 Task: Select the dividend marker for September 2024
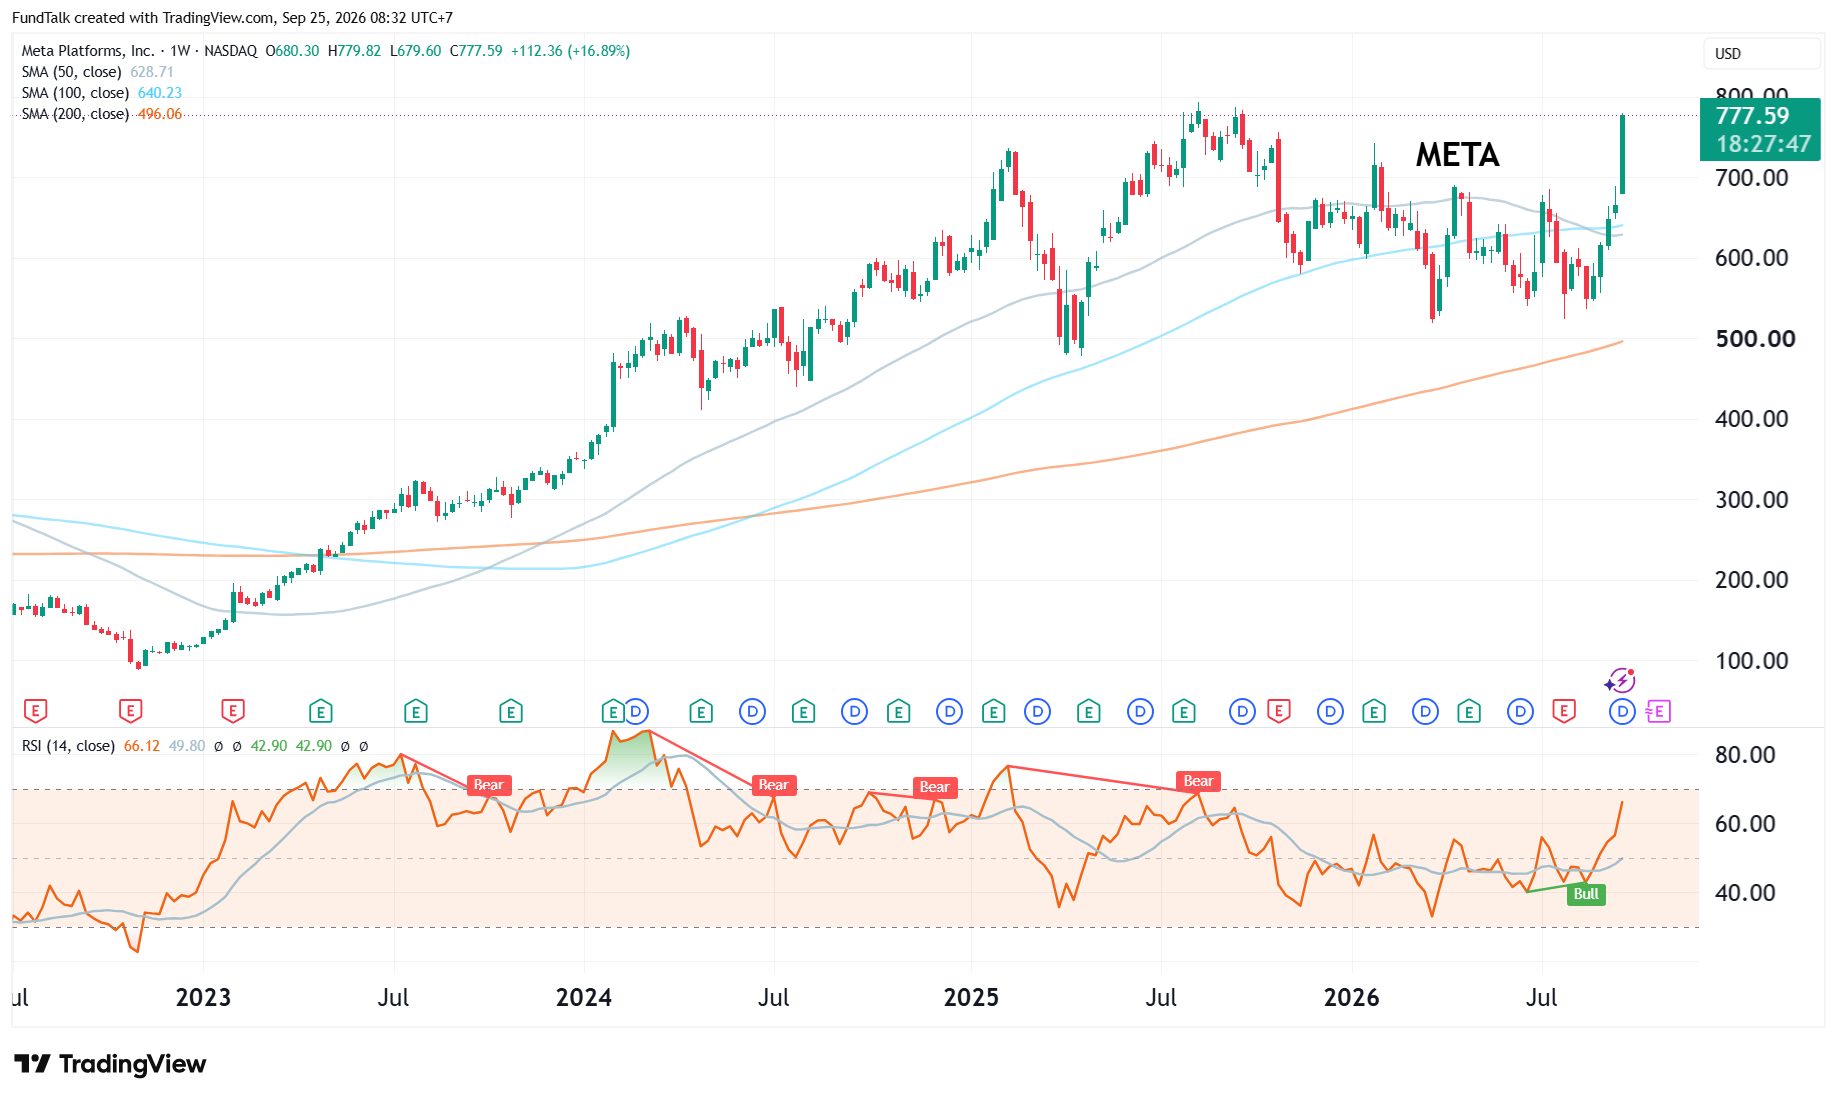pyautogui.click(x=854, y=712)
